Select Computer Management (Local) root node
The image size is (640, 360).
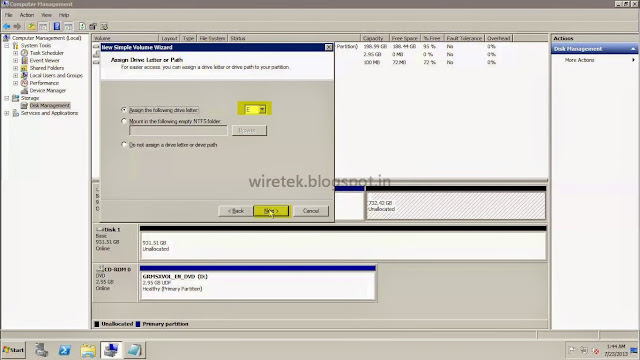tap(47, 38)
